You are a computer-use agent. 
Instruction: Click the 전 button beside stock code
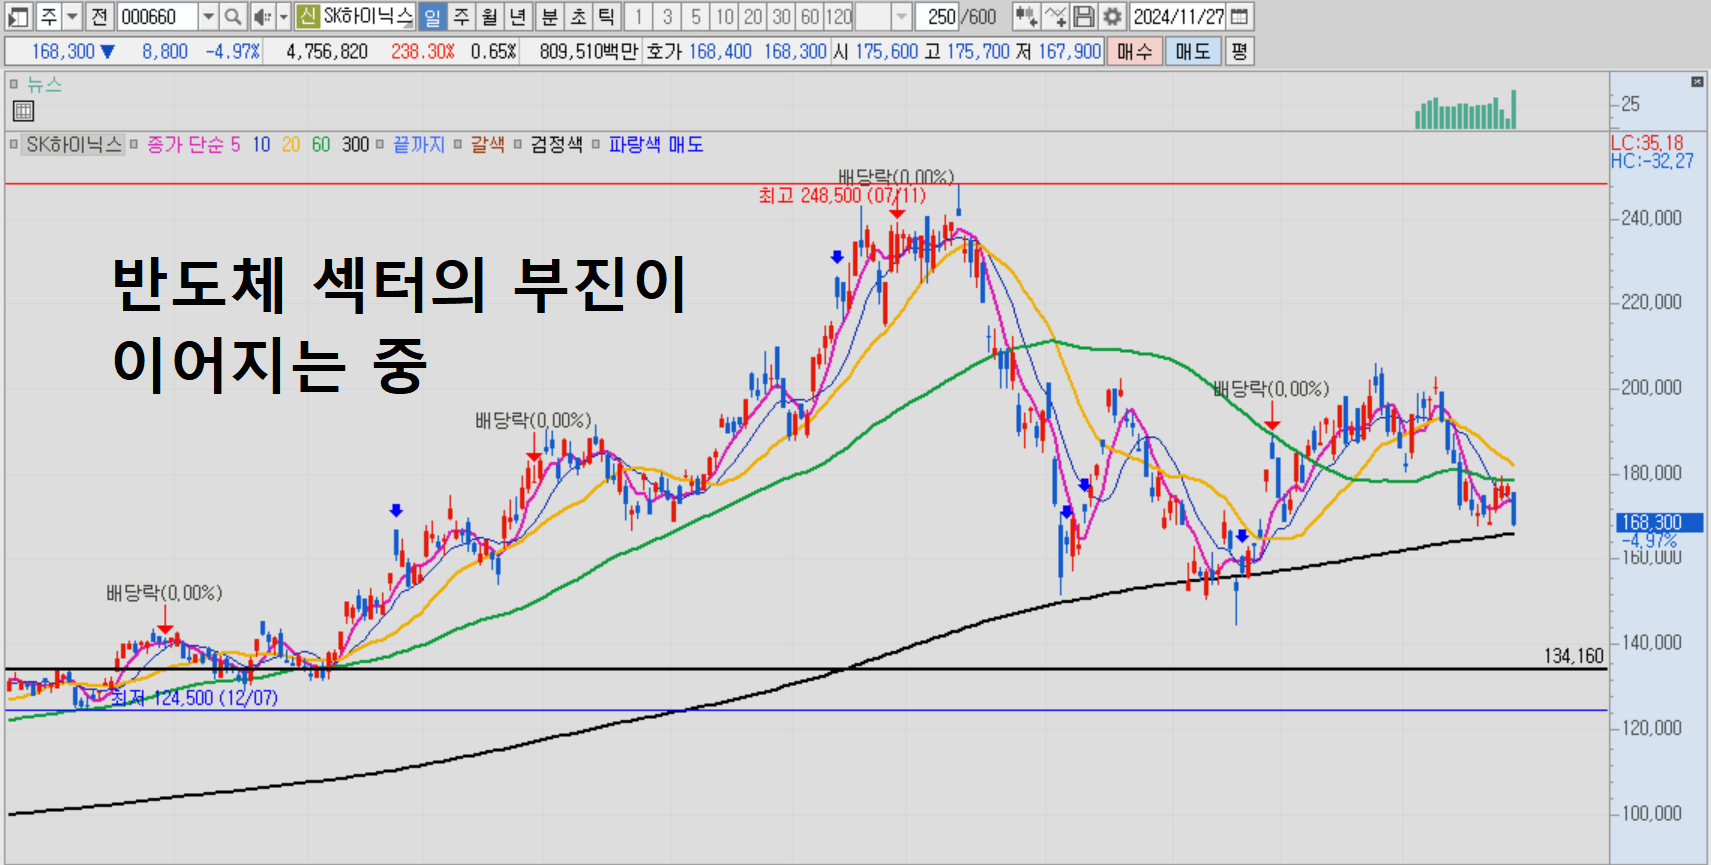click(99, 16)
